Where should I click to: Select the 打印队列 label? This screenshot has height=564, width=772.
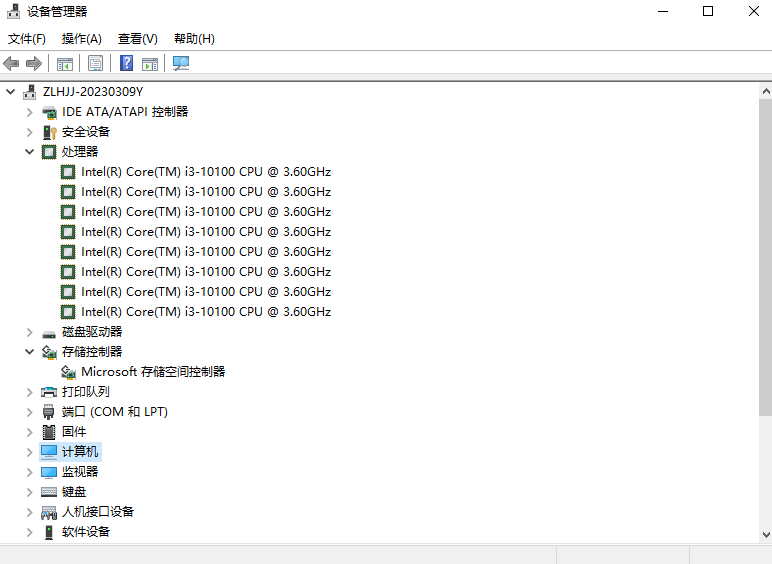point(86,392)
